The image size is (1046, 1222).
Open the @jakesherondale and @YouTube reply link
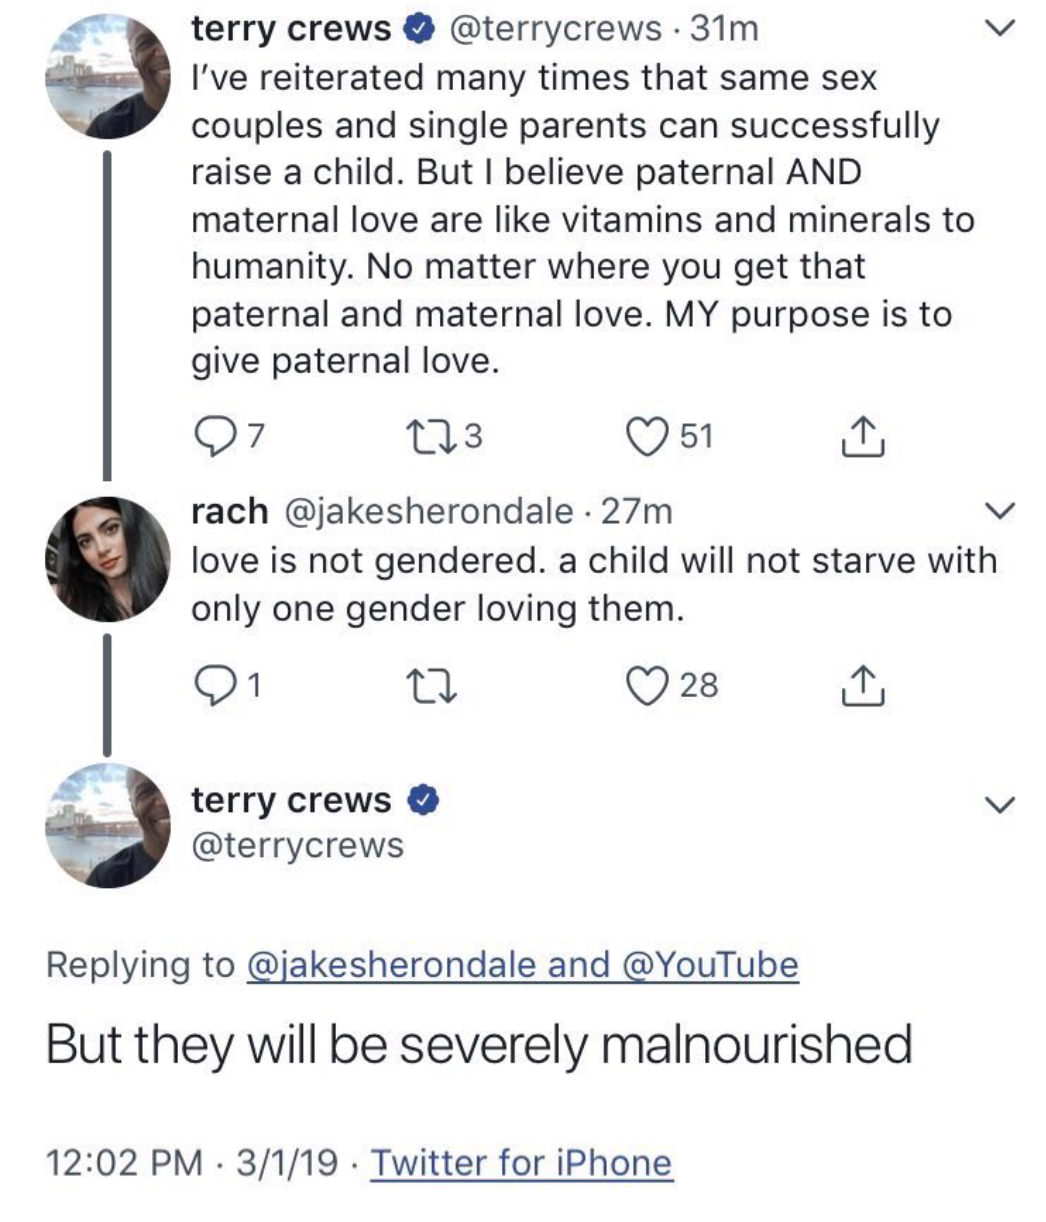click(521, 965)
